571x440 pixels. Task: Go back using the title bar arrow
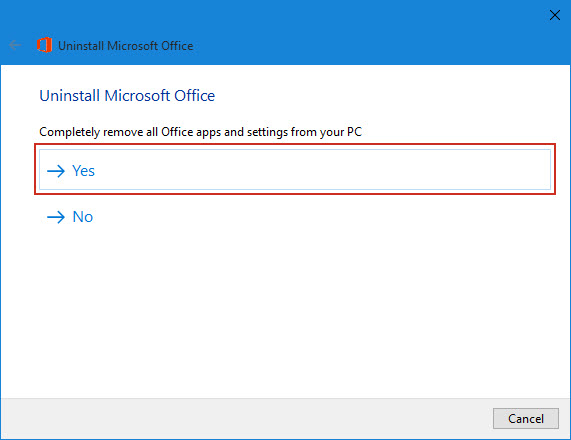click(15, 45)
